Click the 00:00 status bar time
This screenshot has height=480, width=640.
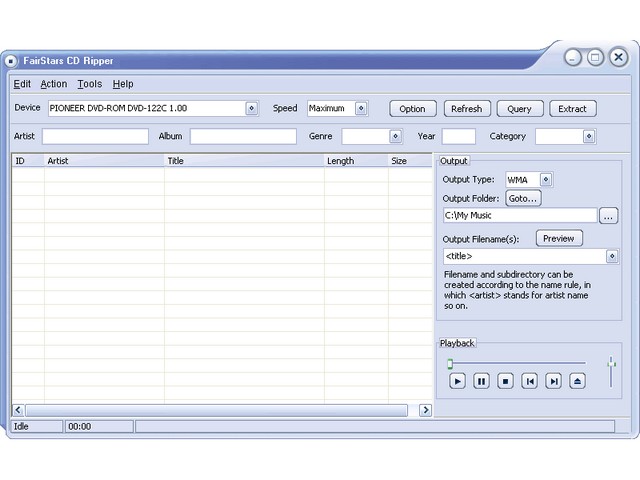[80, 427]
